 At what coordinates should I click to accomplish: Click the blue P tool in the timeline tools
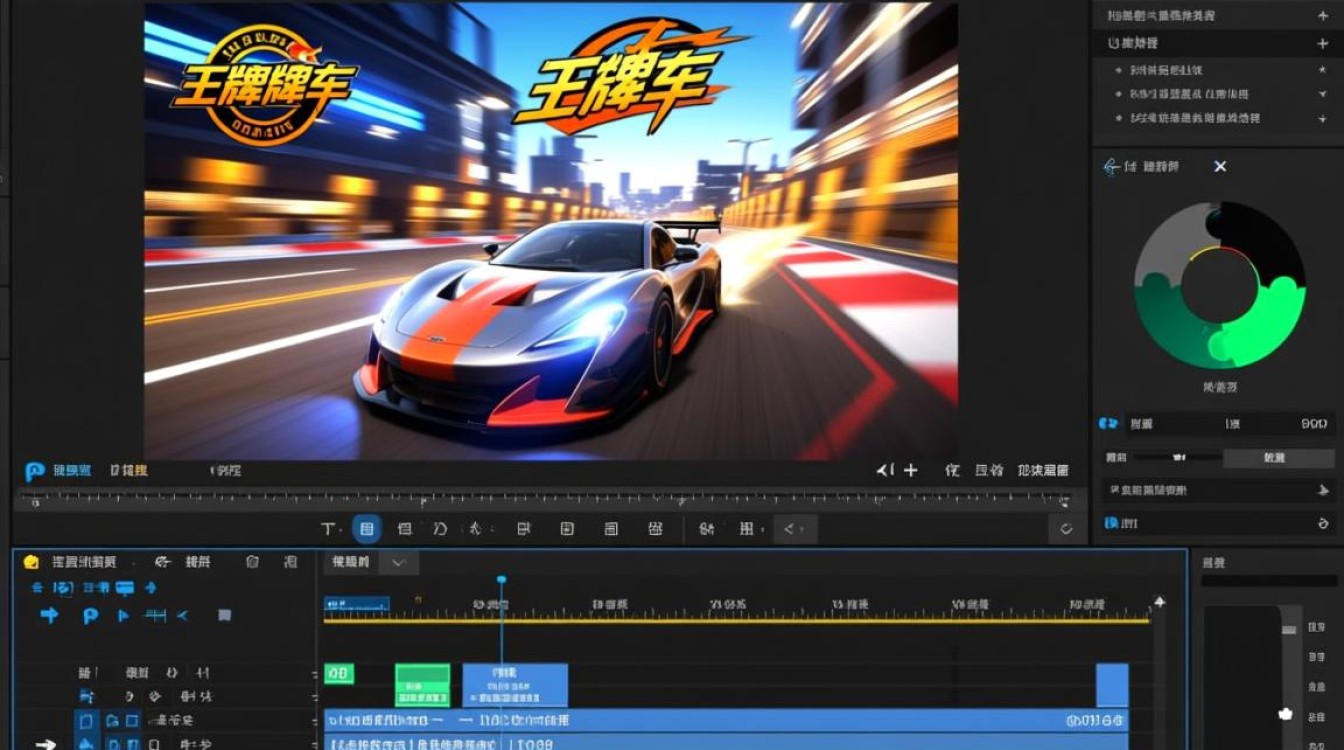90,615
